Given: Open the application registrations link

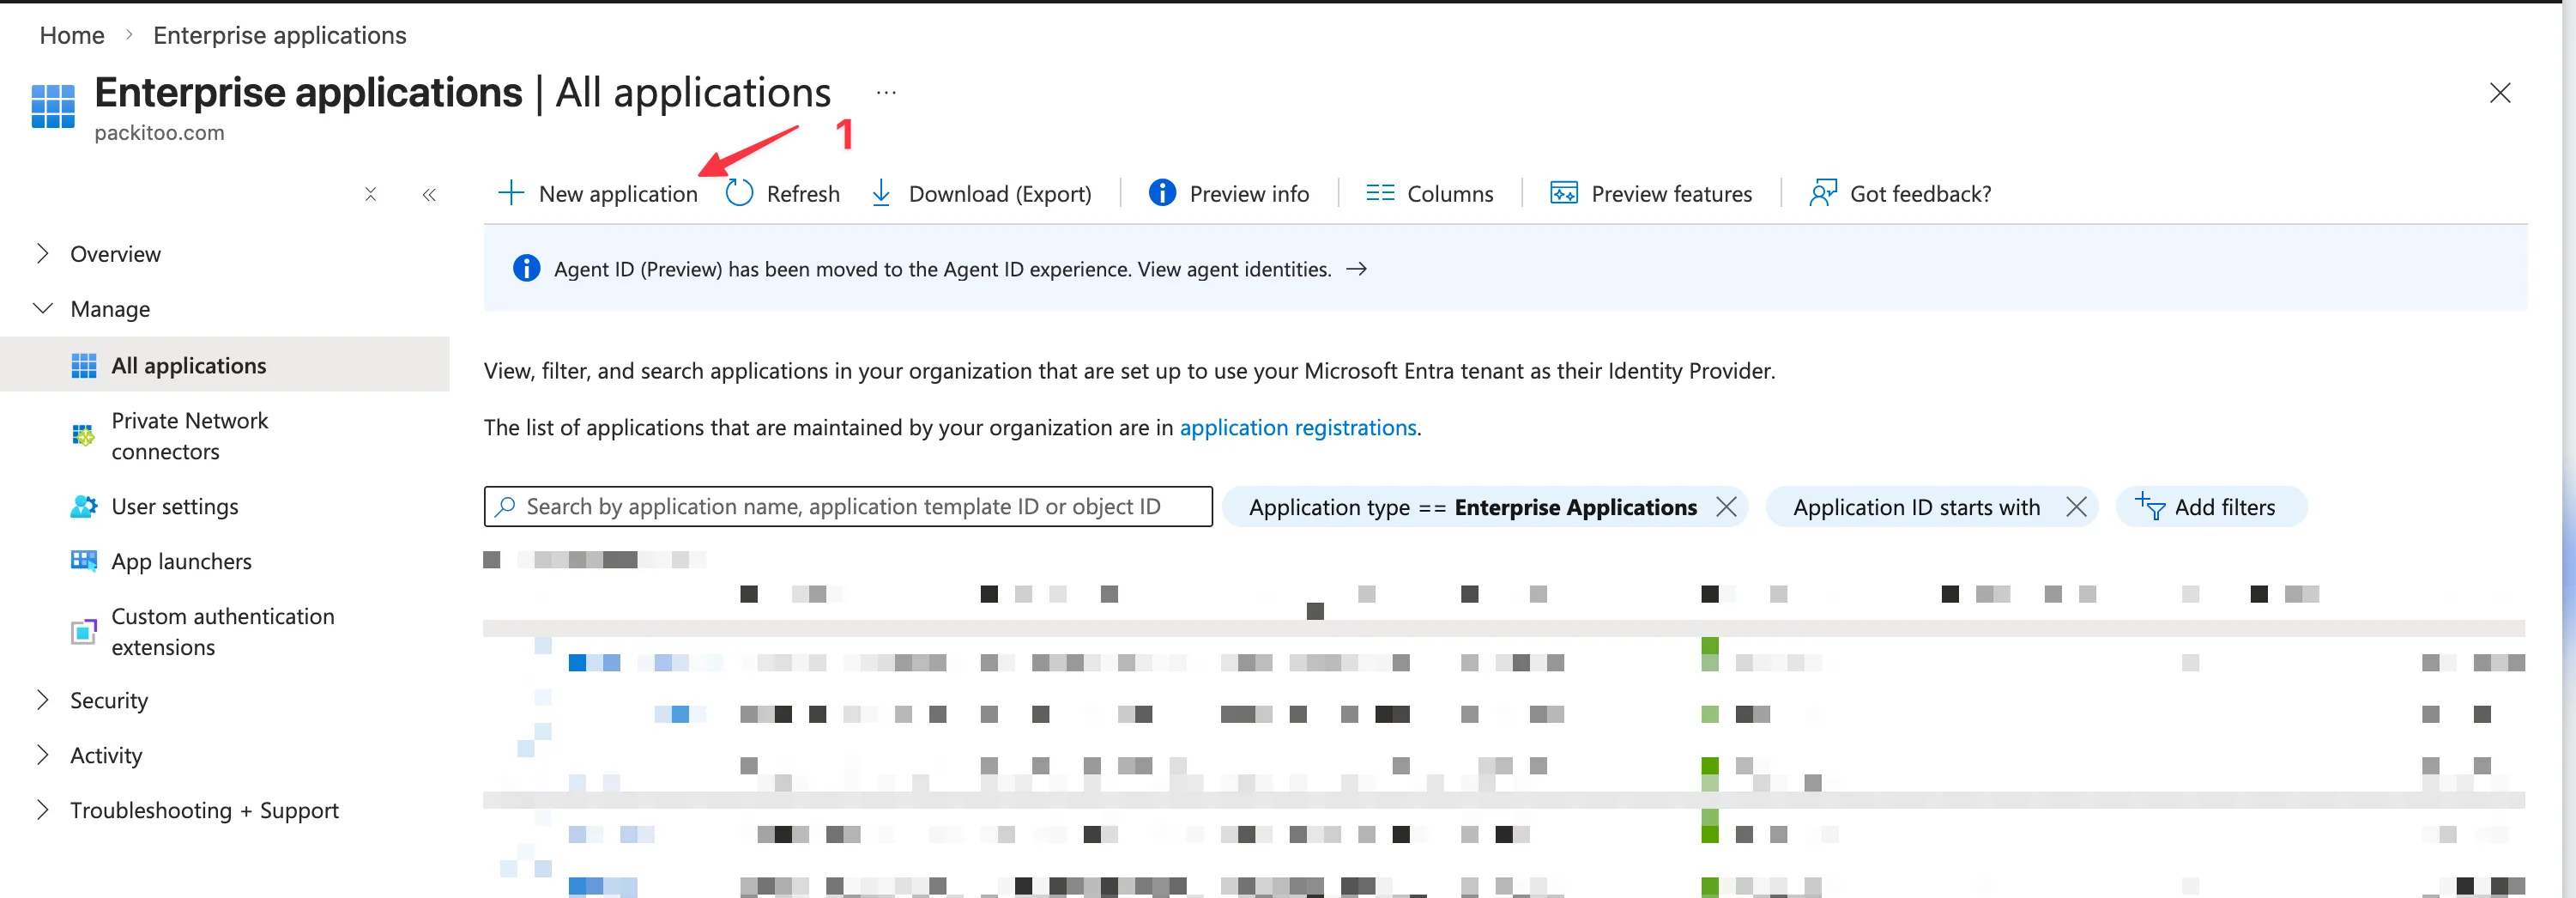Looking at the screenshot, I should click(1297, 427).
